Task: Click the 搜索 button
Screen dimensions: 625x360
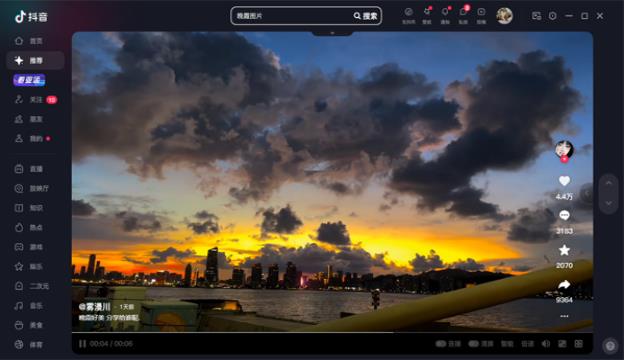Action: [x=366, y=16]
